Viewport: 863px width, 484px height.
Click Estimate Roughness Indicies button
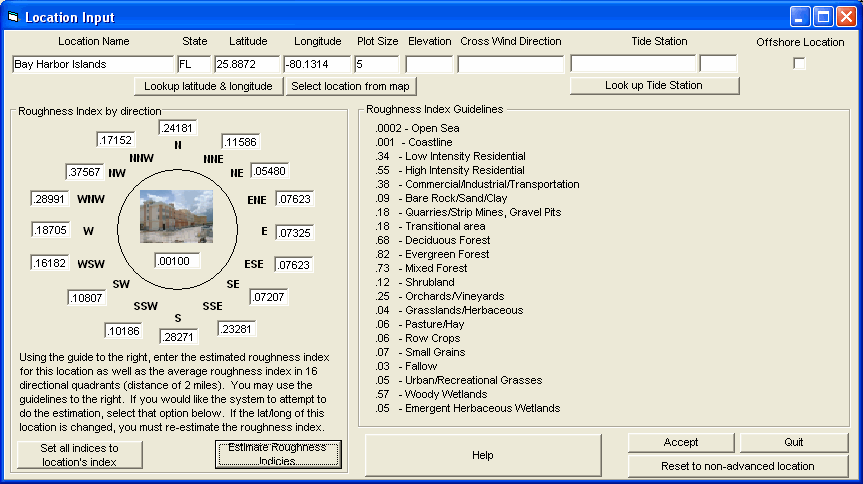click(277, 454)
